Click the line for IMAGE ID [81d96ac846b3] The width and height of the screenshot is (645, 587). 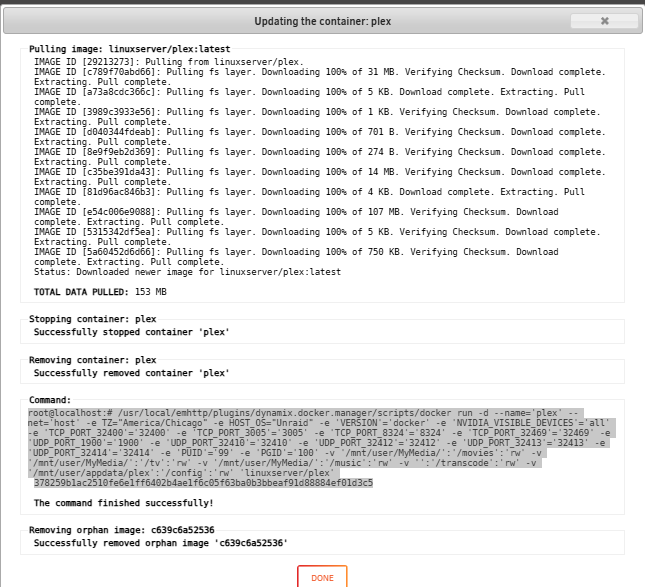click(309, 197)
